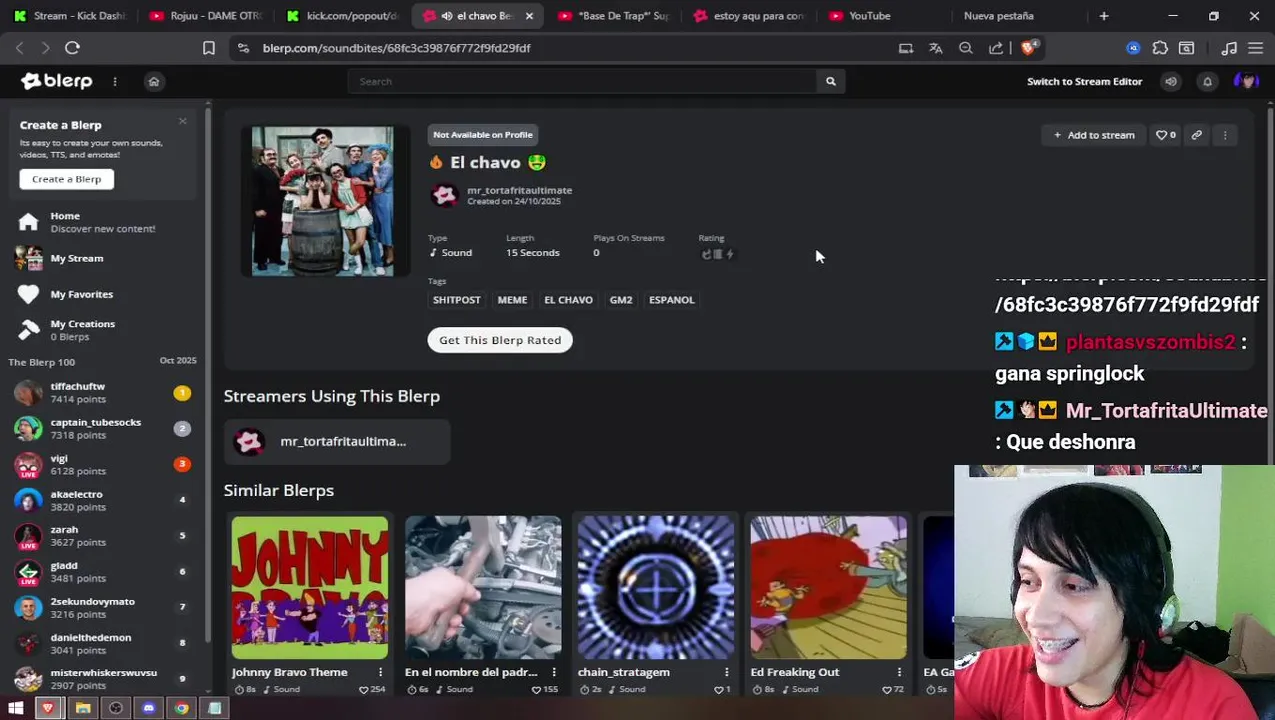The height and width of the screenshot is (720, 1275).
Task: Go to Home in sidebar
Action: pos(101,222)
